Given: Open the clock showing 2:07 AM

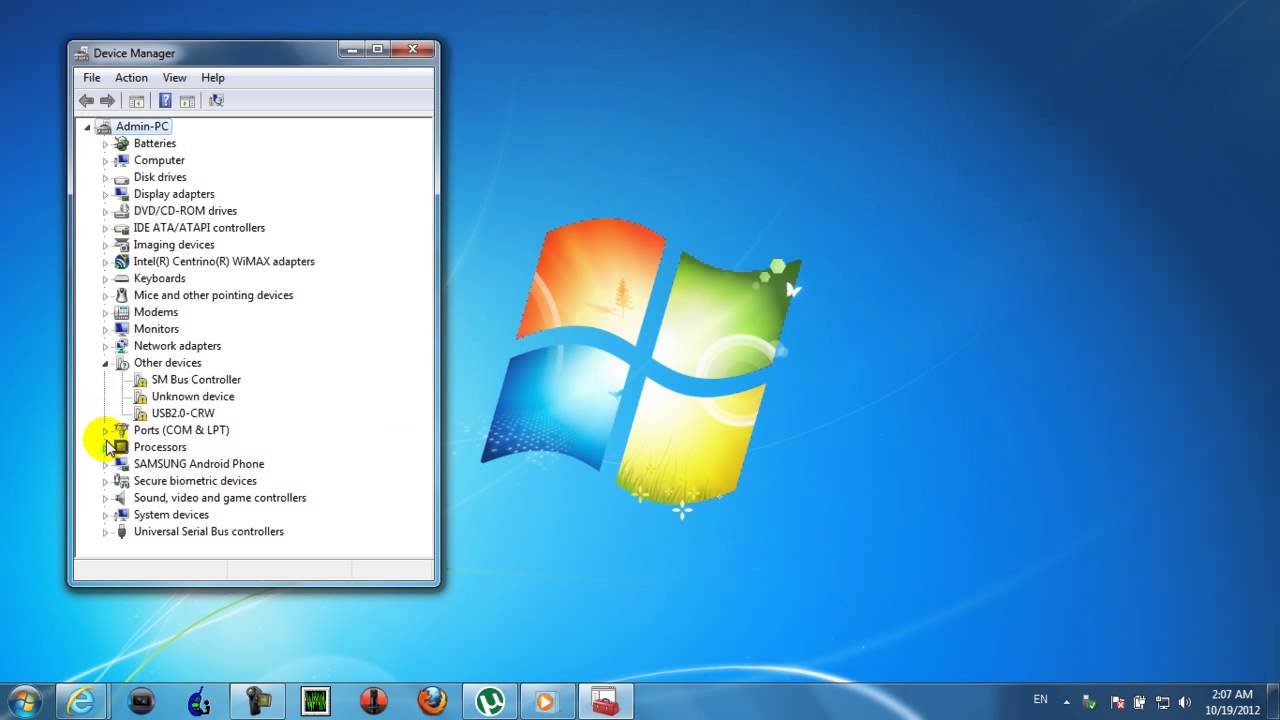Looking at the screenshot, I should 1231,702.
